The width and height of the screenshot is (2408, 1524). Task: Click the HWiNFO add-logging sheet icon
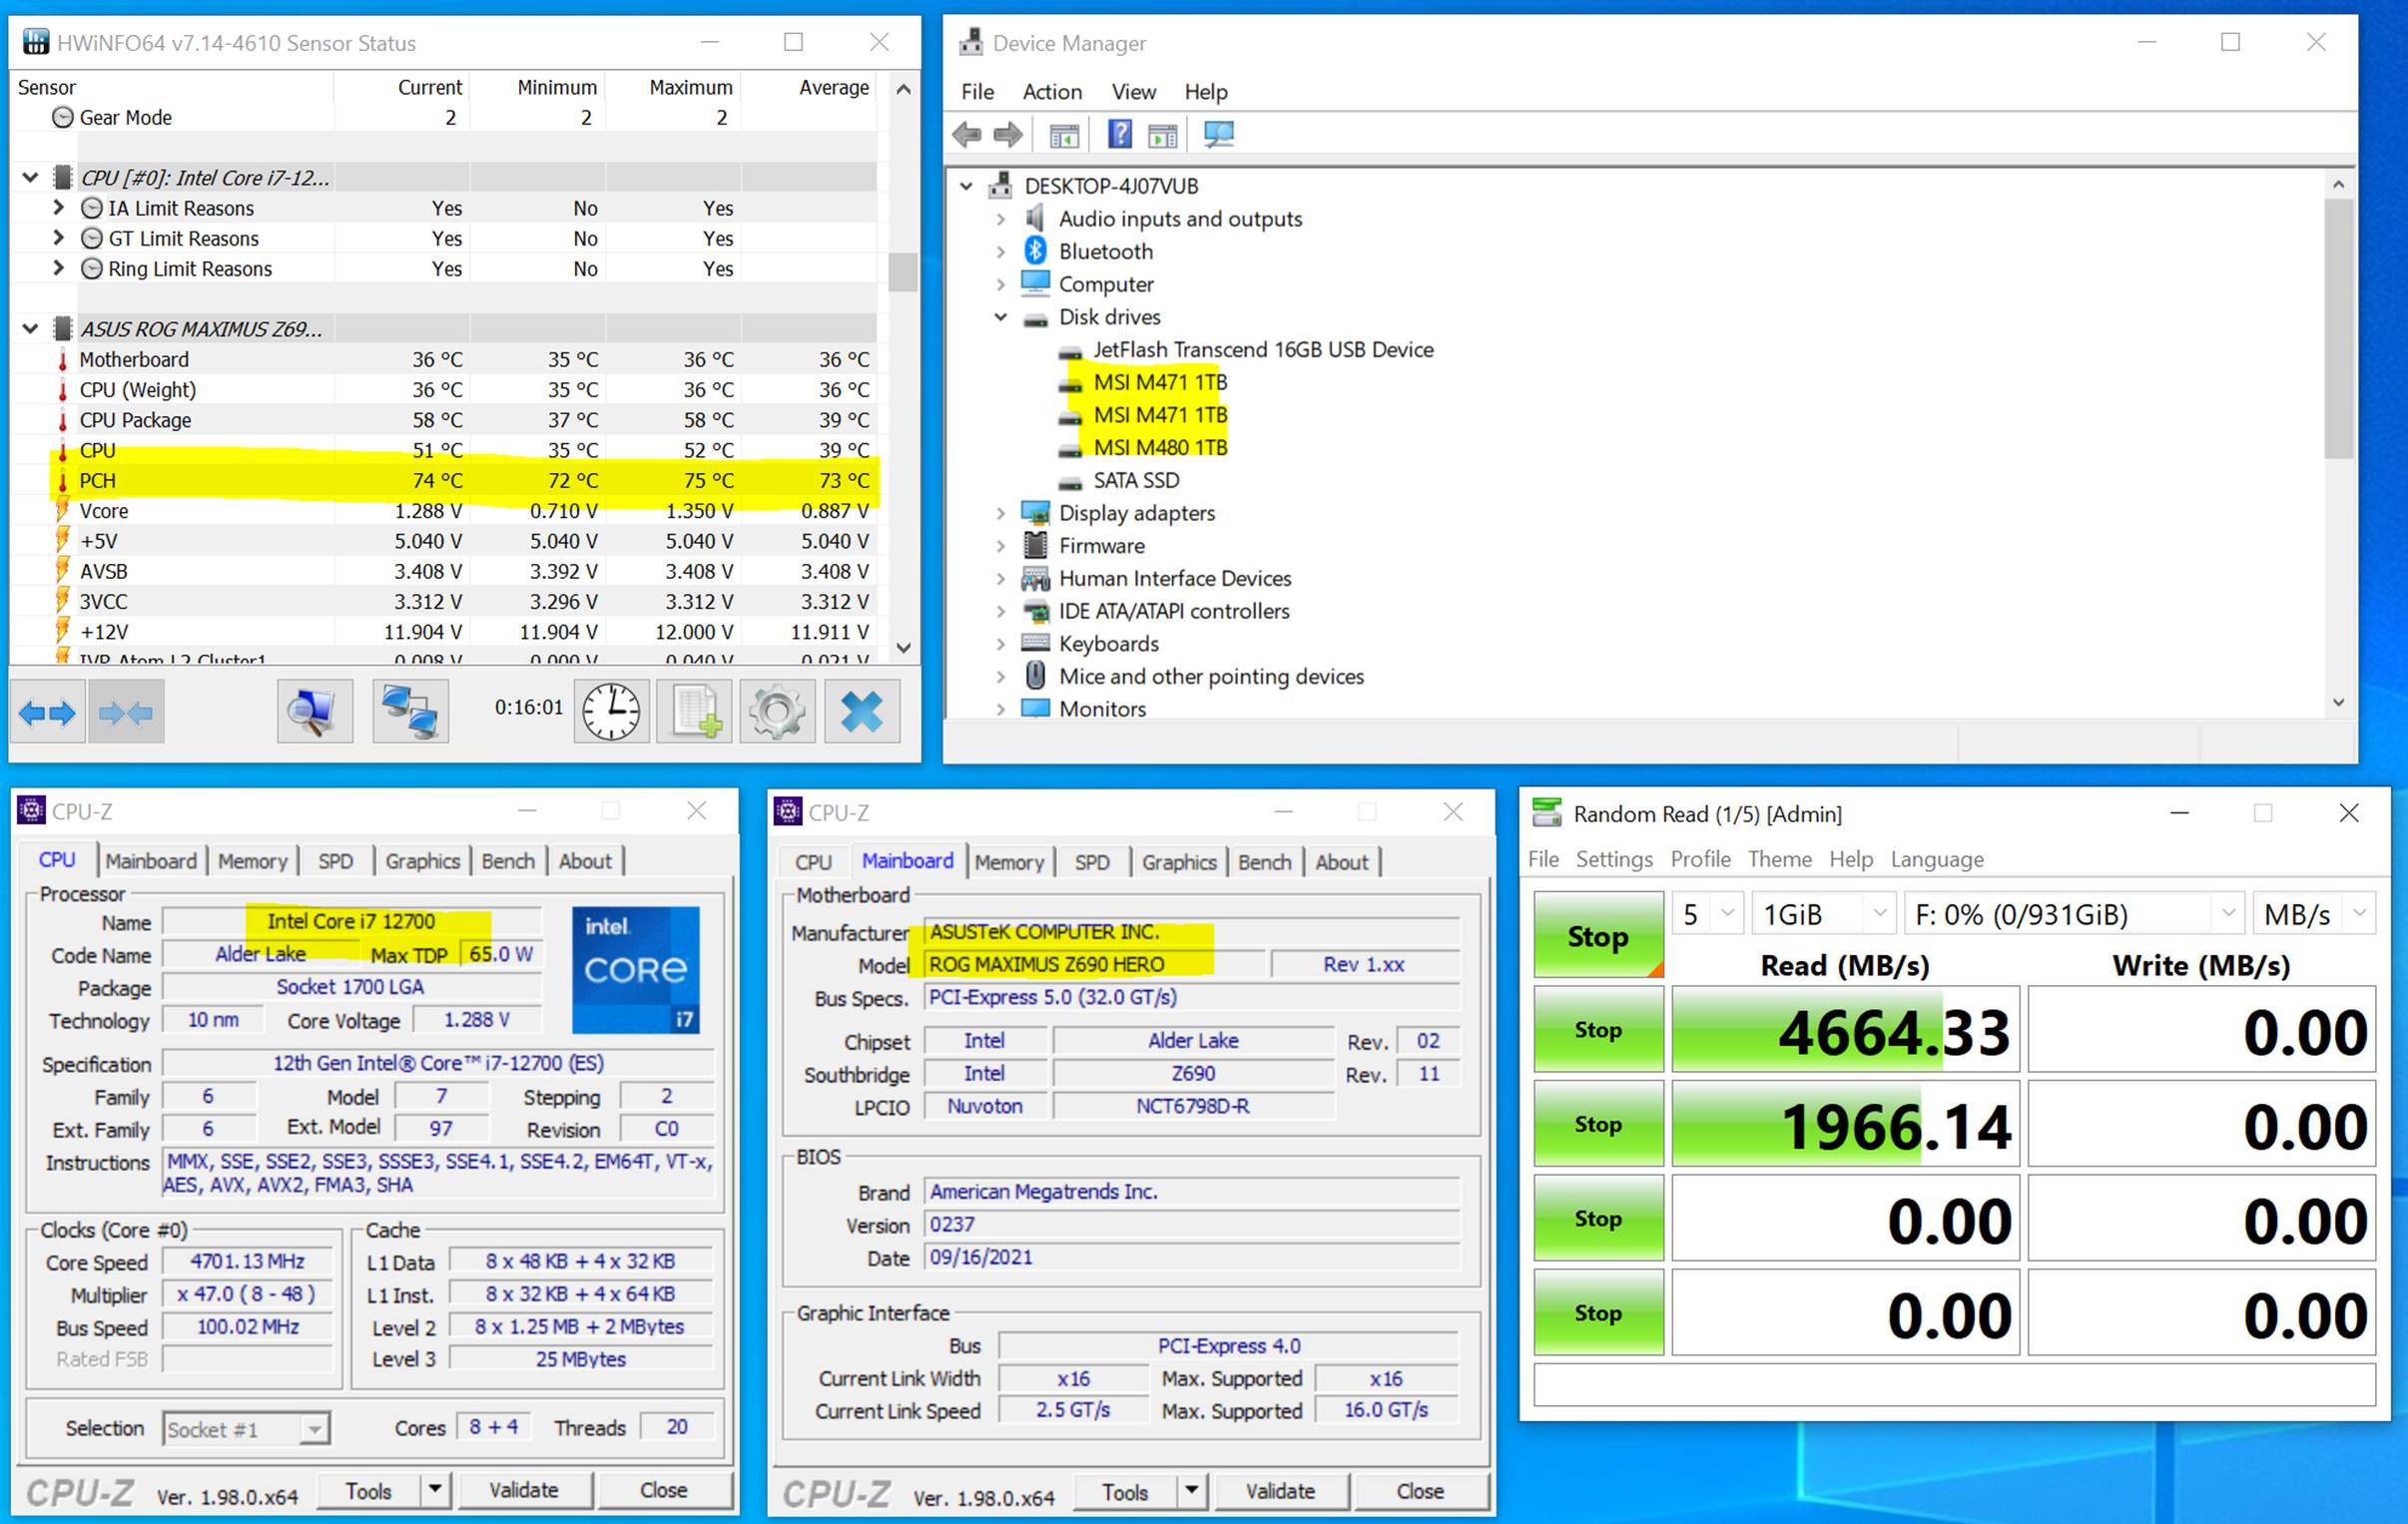(695, 712)
